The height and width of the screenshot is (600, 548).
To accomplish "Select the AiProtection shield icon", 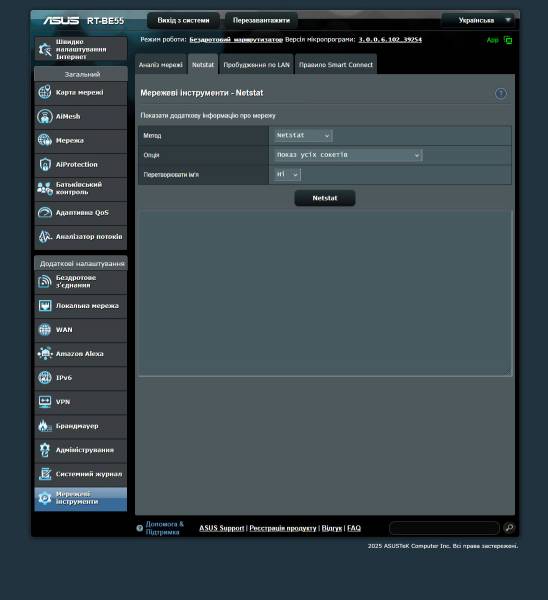I will pos(45,165).
